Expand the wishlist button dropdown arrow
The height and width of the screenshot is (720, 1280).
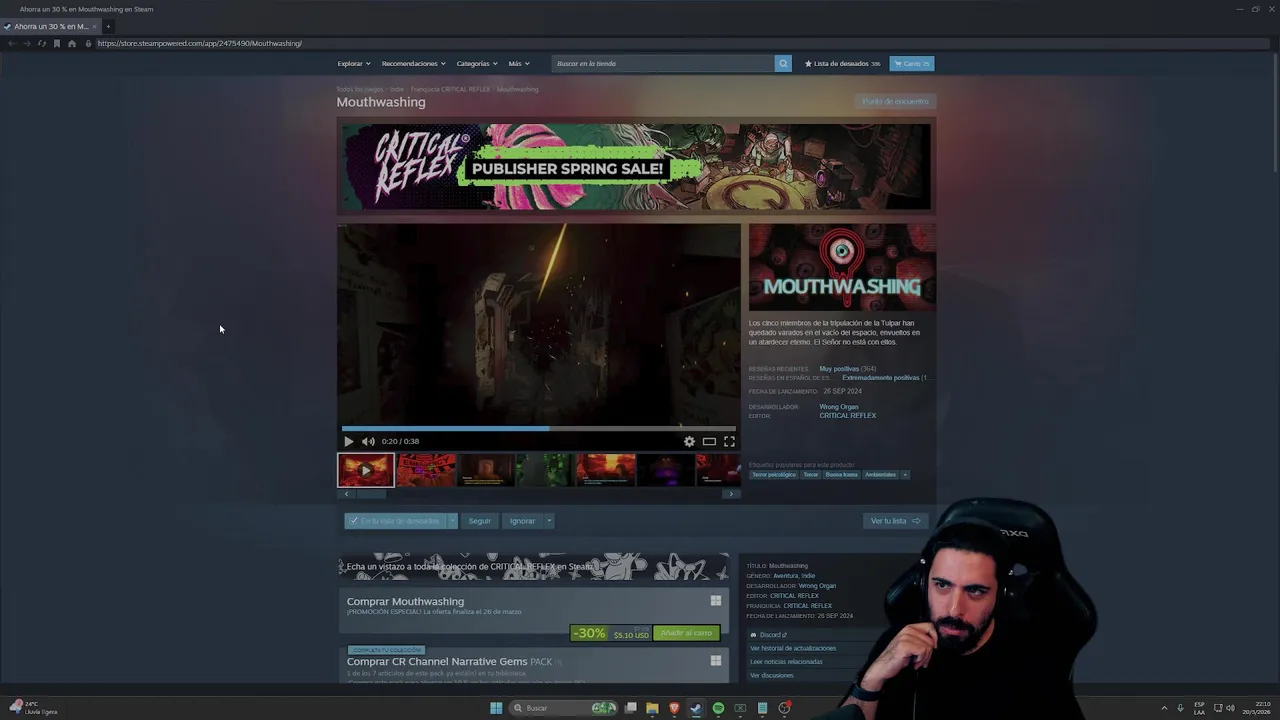pos(452,521)
